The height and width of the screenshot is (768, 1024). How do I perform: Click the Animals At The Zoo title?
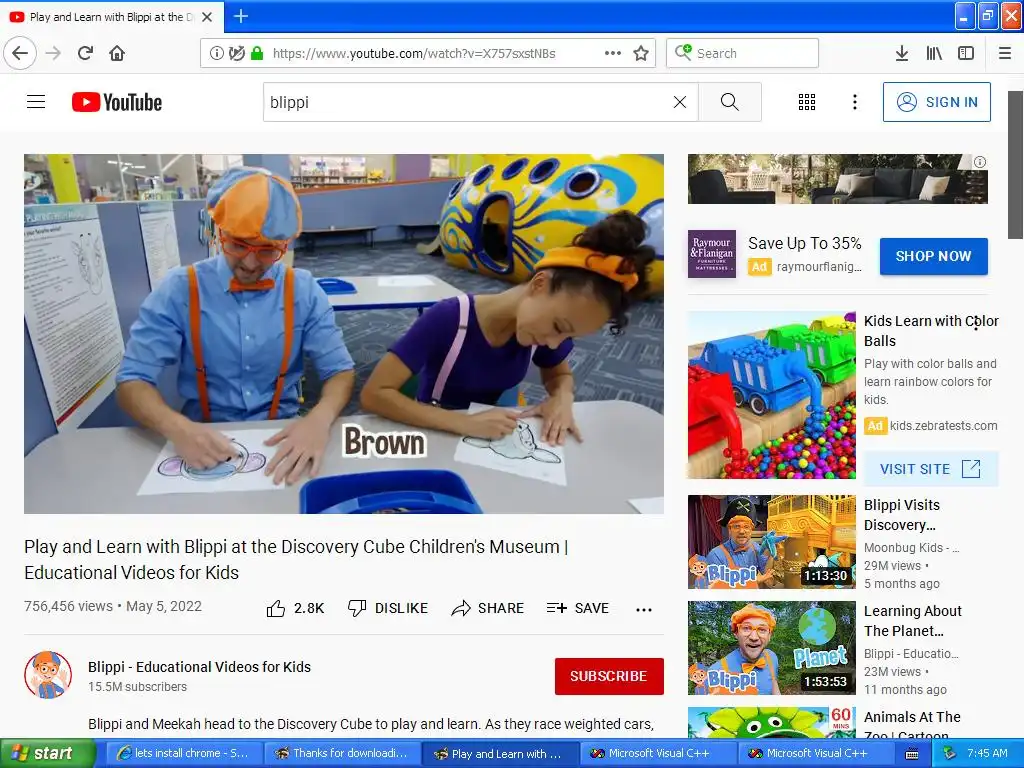(912, 726)
